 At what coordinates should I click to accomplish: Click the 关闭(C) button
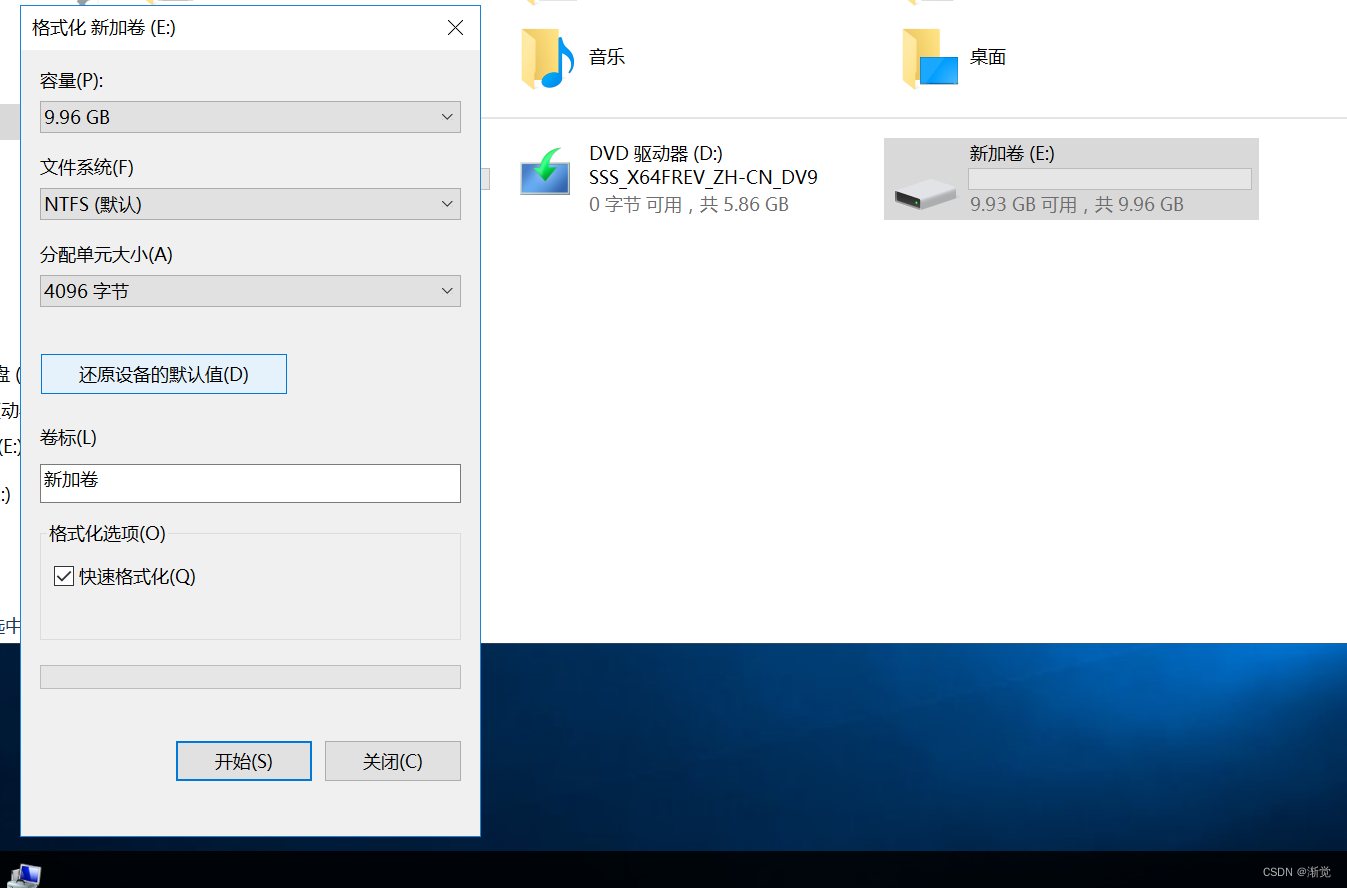pyautogui.click(x=393, y=761)
